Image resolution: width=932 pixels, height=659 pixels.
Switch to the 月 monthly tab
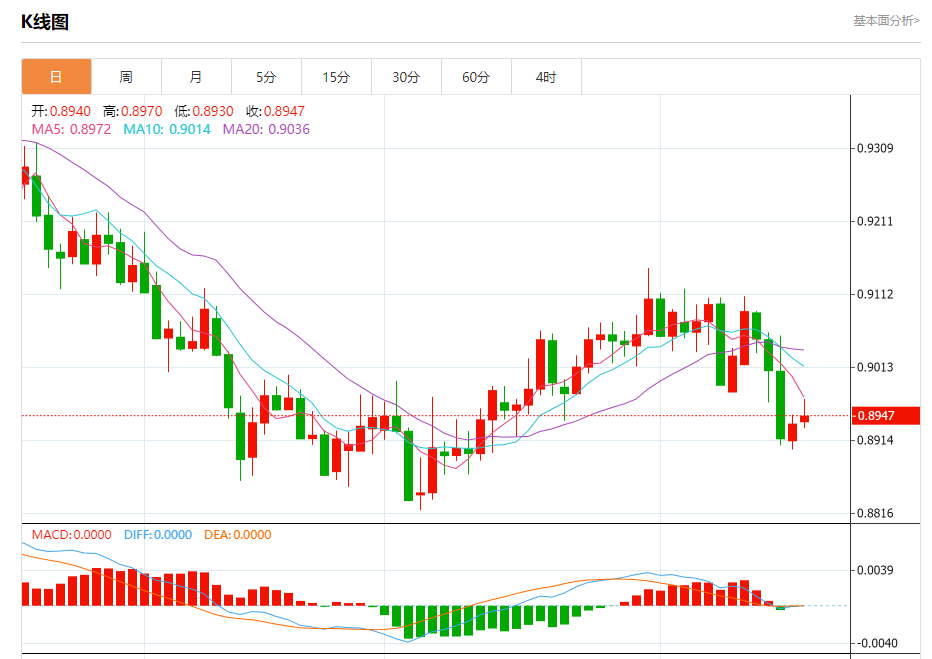point(196,77)
